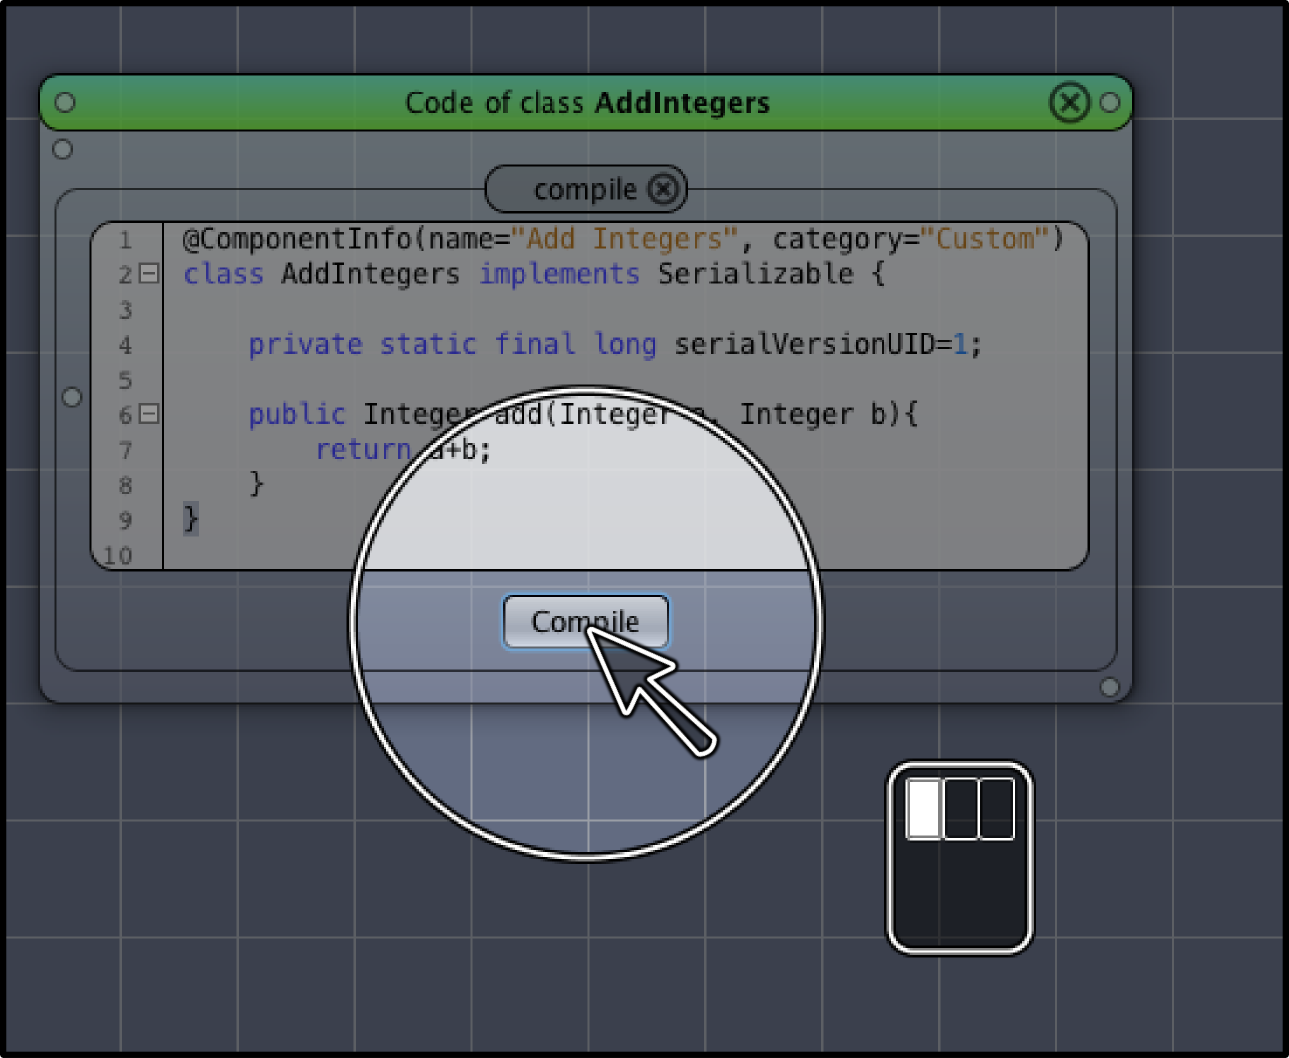The height and width of the screenshot is (1058, 1289).
Task: Click the connector circle right of the close button
Action: (1110, 102)
